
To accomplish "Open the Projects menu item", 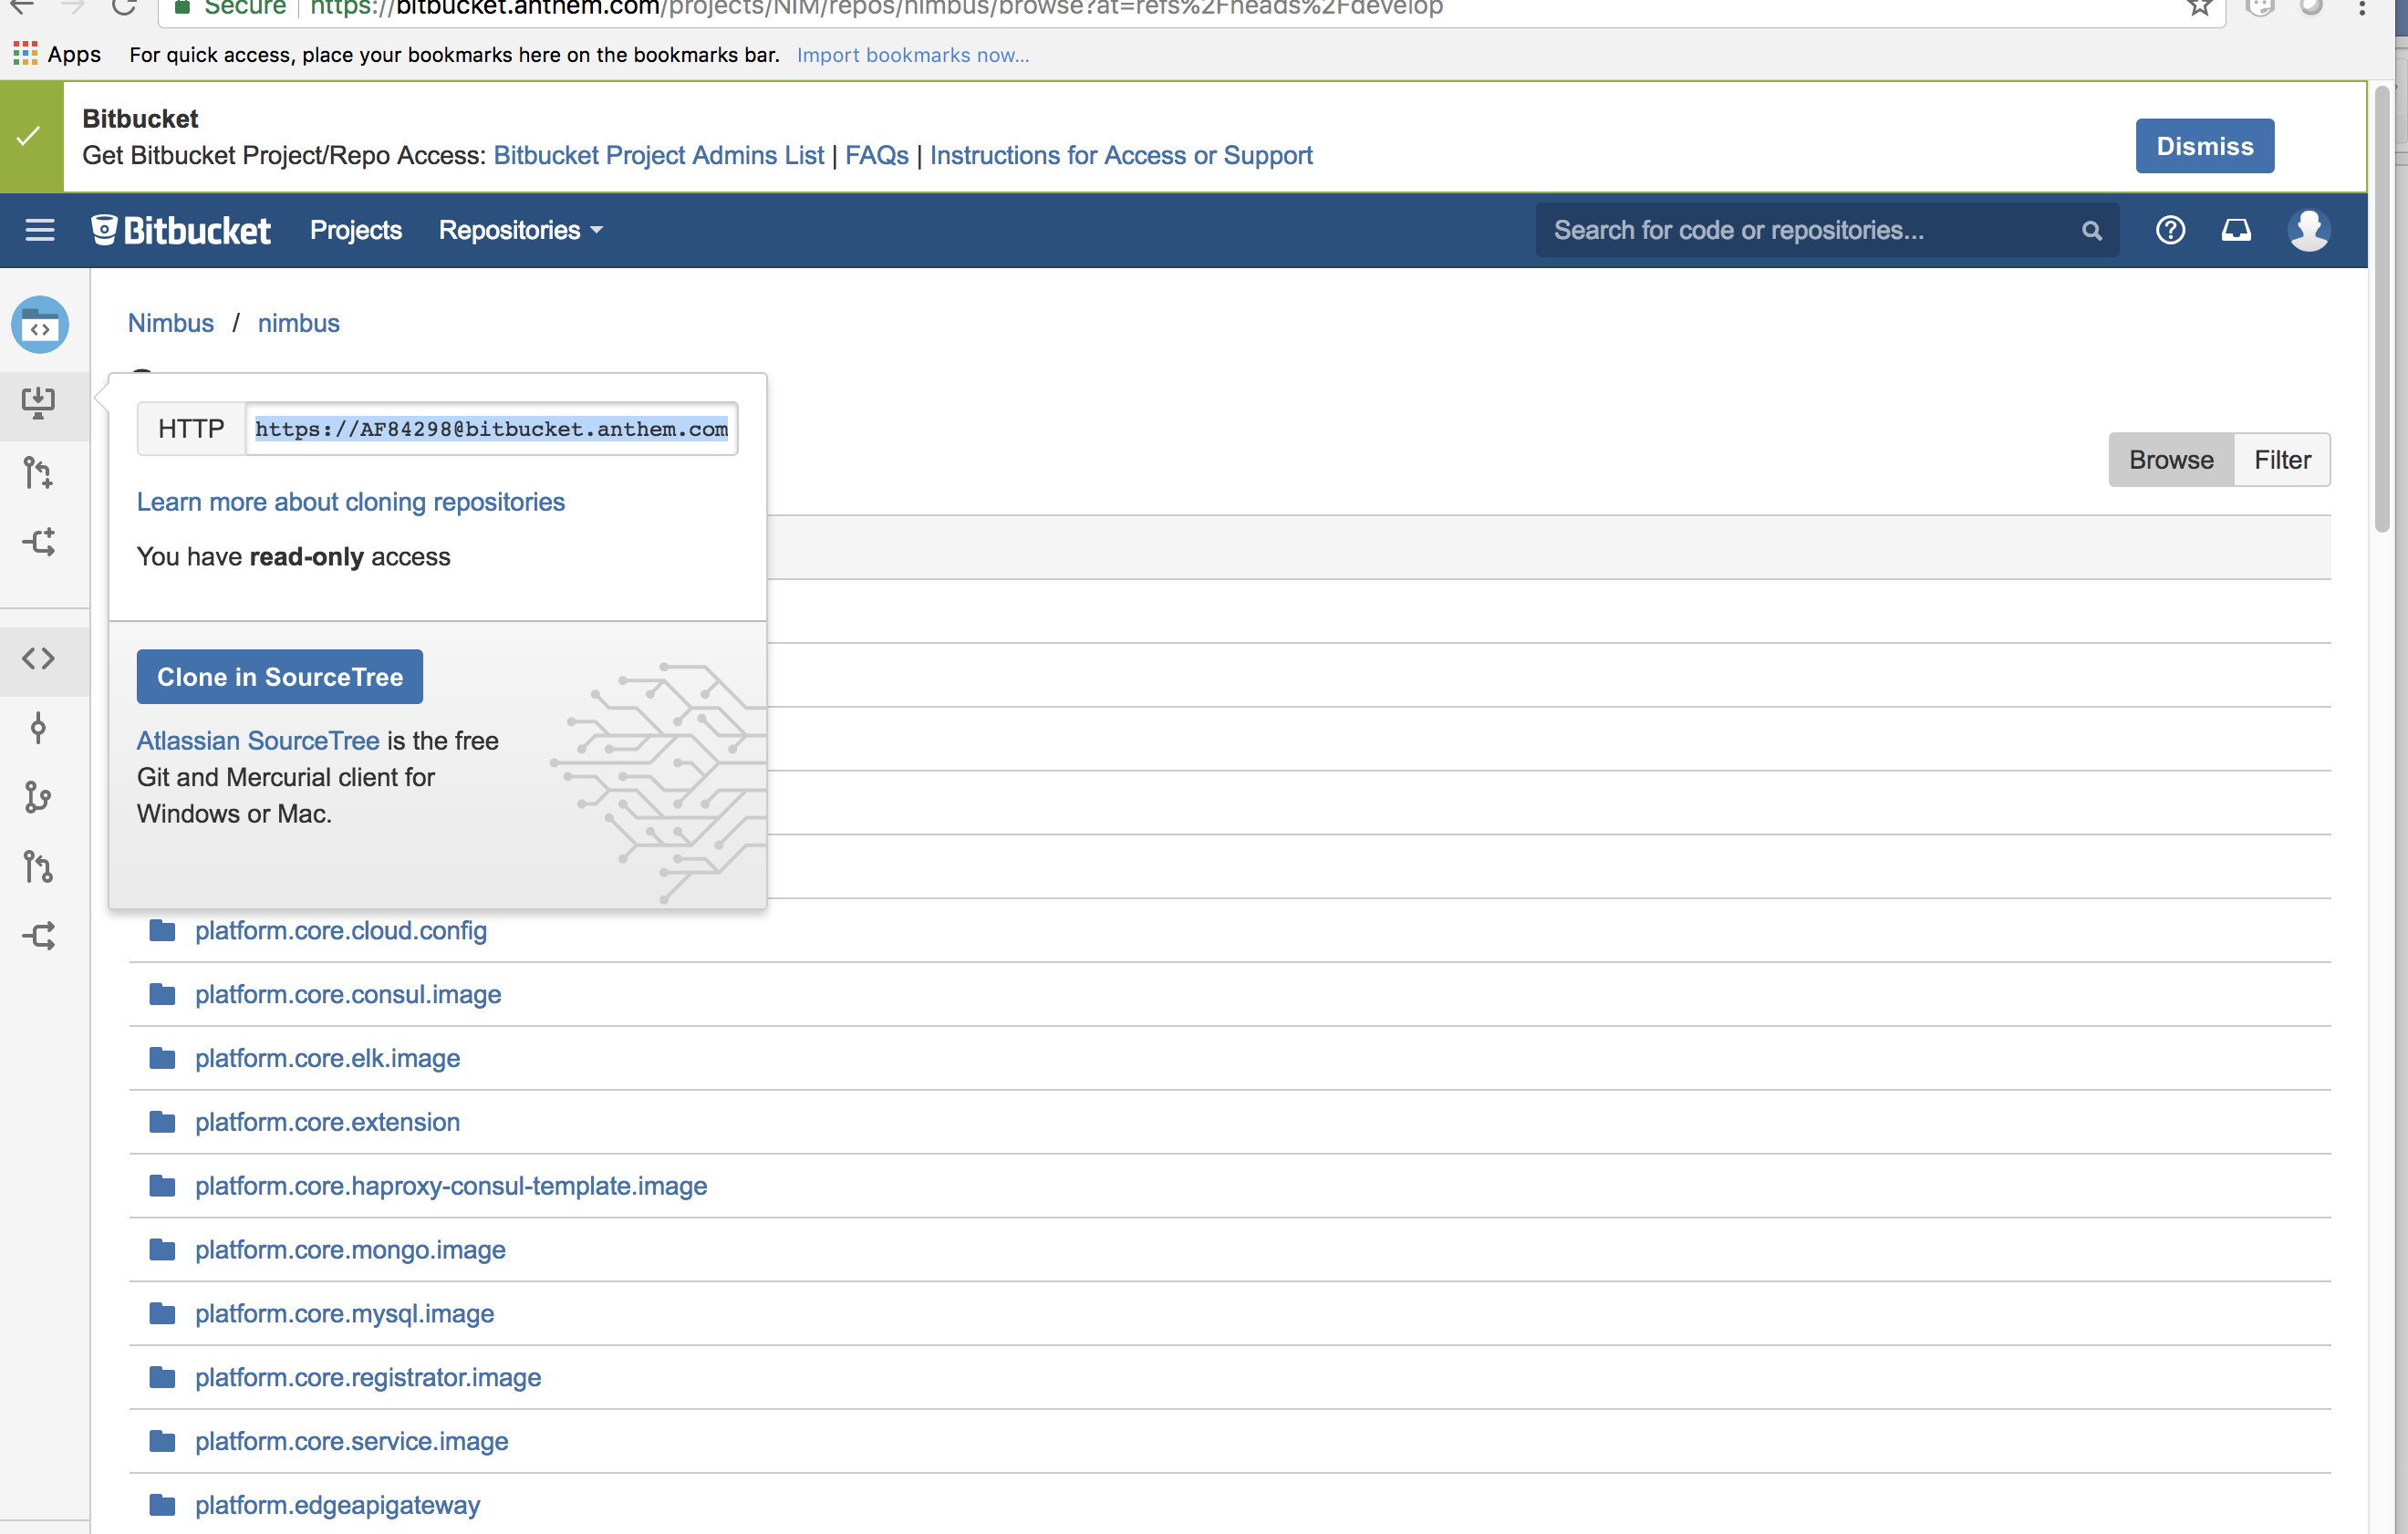I will [355, 230].
